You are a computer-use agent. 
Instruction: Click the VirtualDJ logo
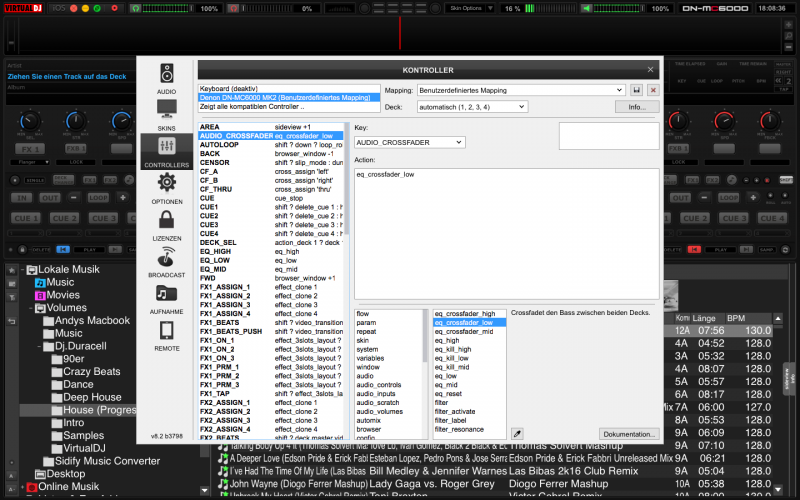23,8
